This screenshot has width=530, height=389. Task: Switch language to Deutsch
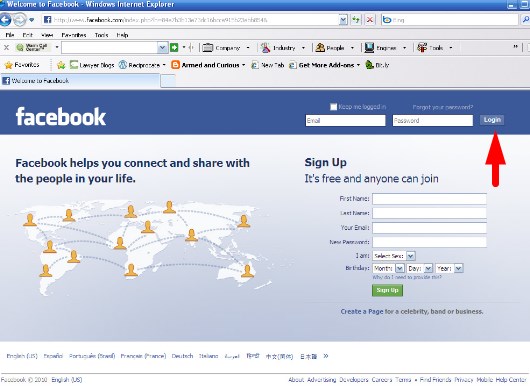(183, 356)
